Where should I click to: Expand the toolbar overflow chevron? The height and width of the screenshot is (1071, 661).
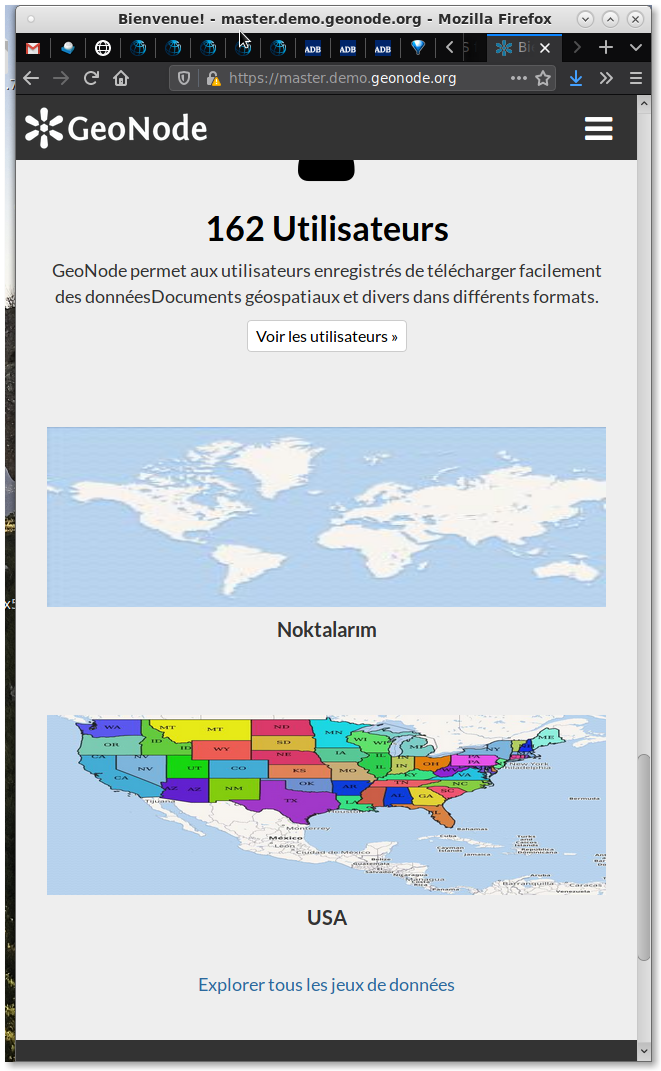[606, 79]
